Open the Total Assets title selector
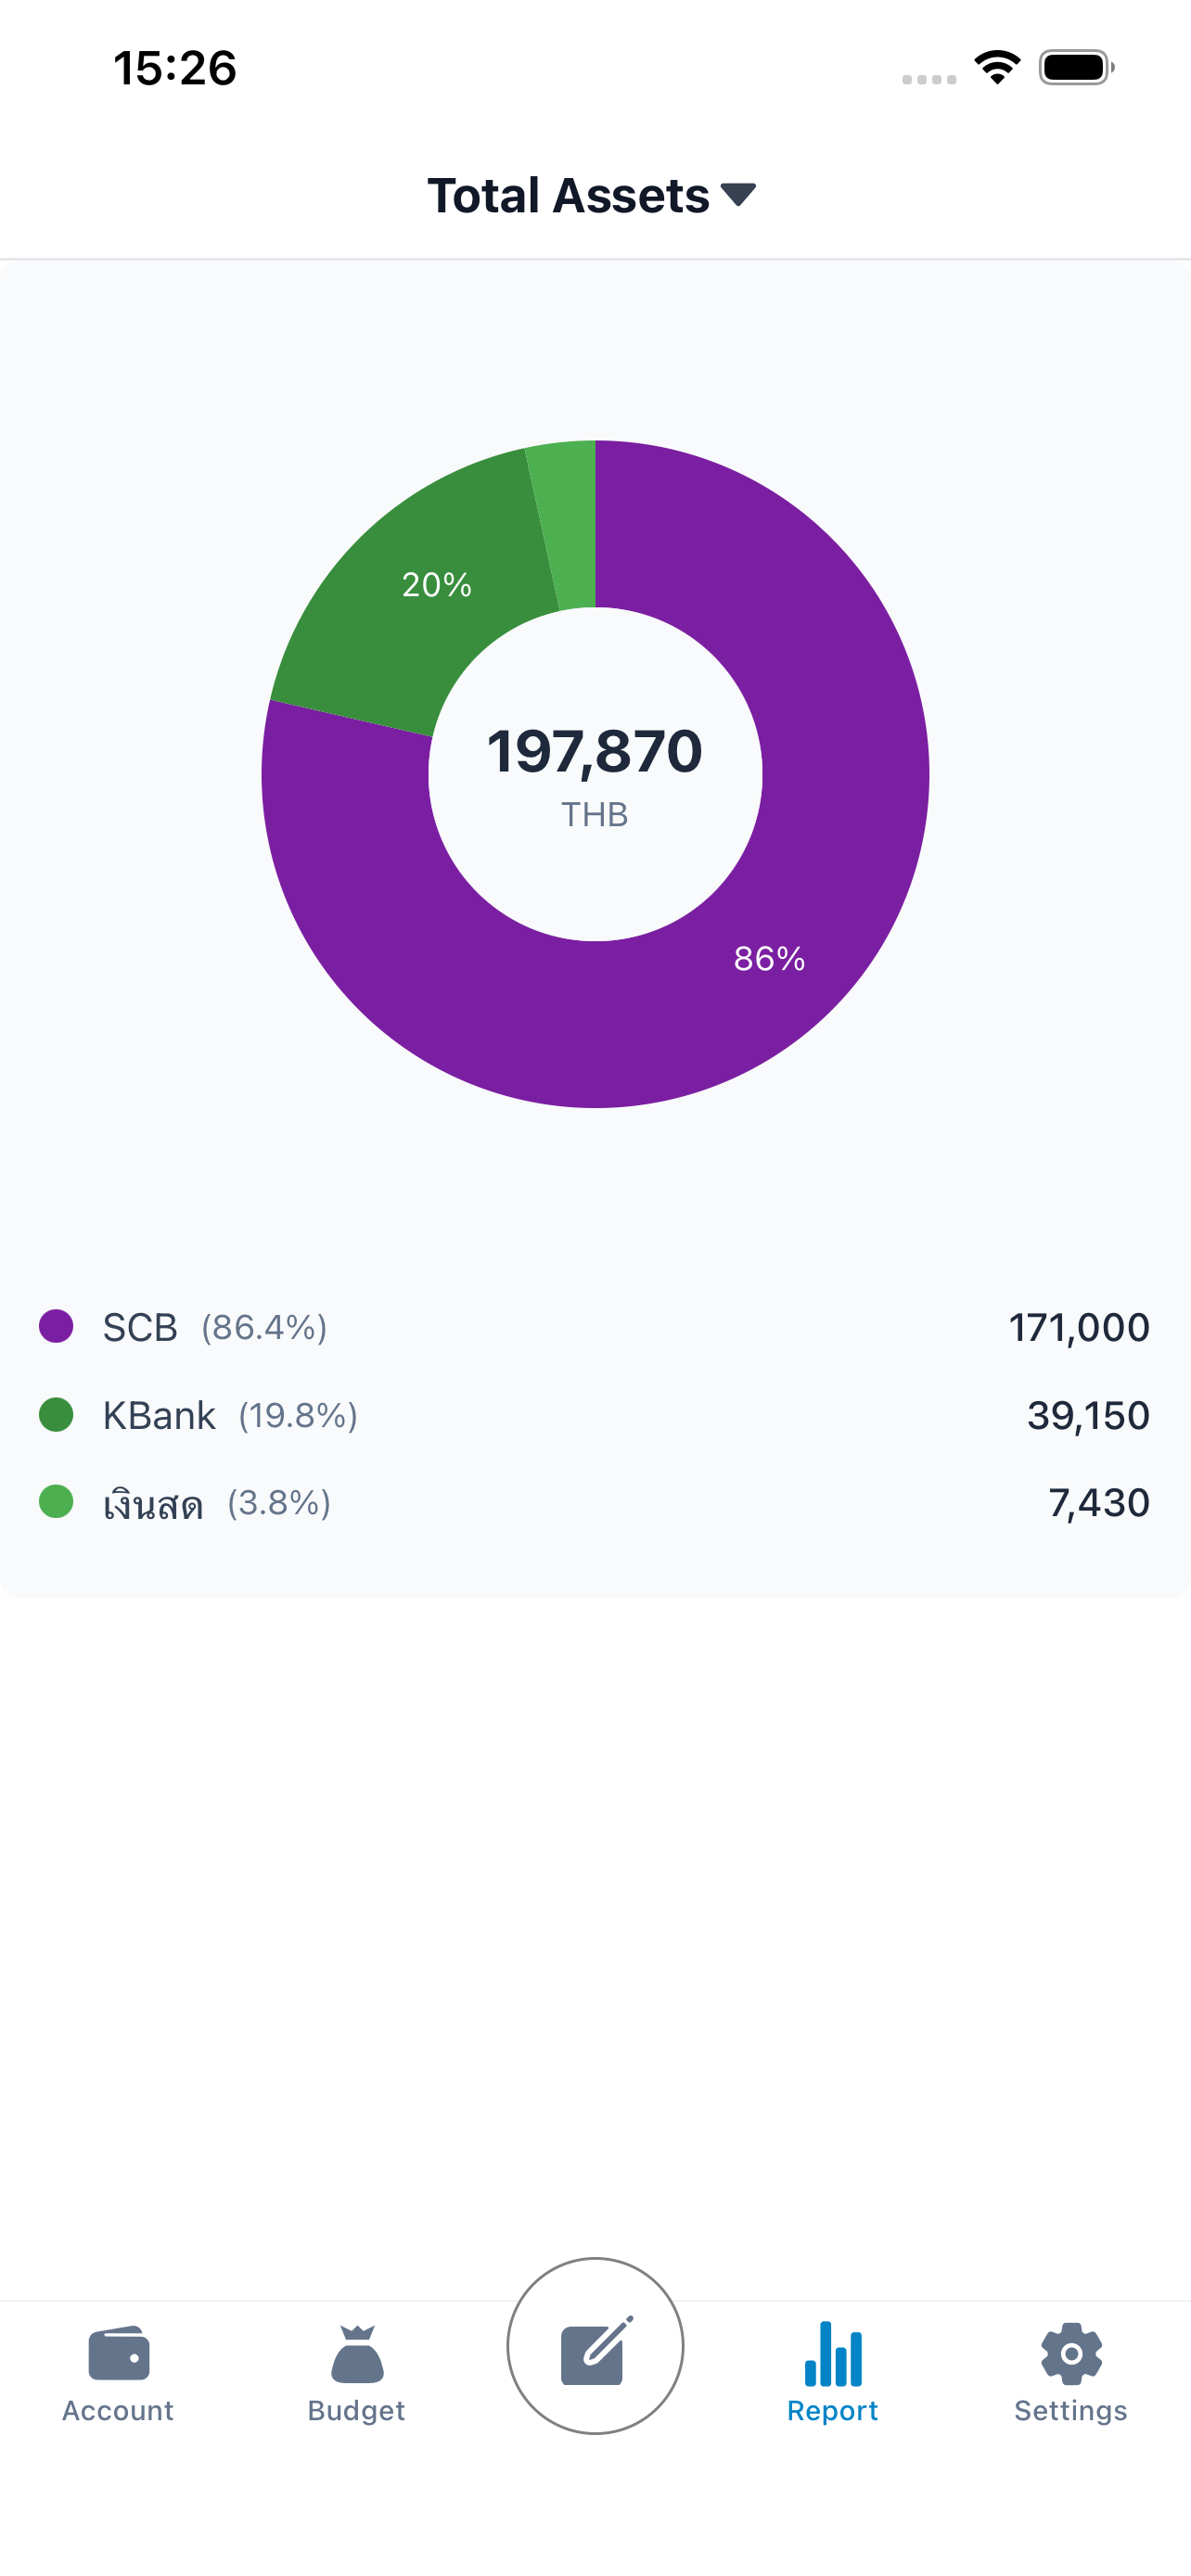The height and width of the screenshot is (2576, 1191). click(592, 195)
